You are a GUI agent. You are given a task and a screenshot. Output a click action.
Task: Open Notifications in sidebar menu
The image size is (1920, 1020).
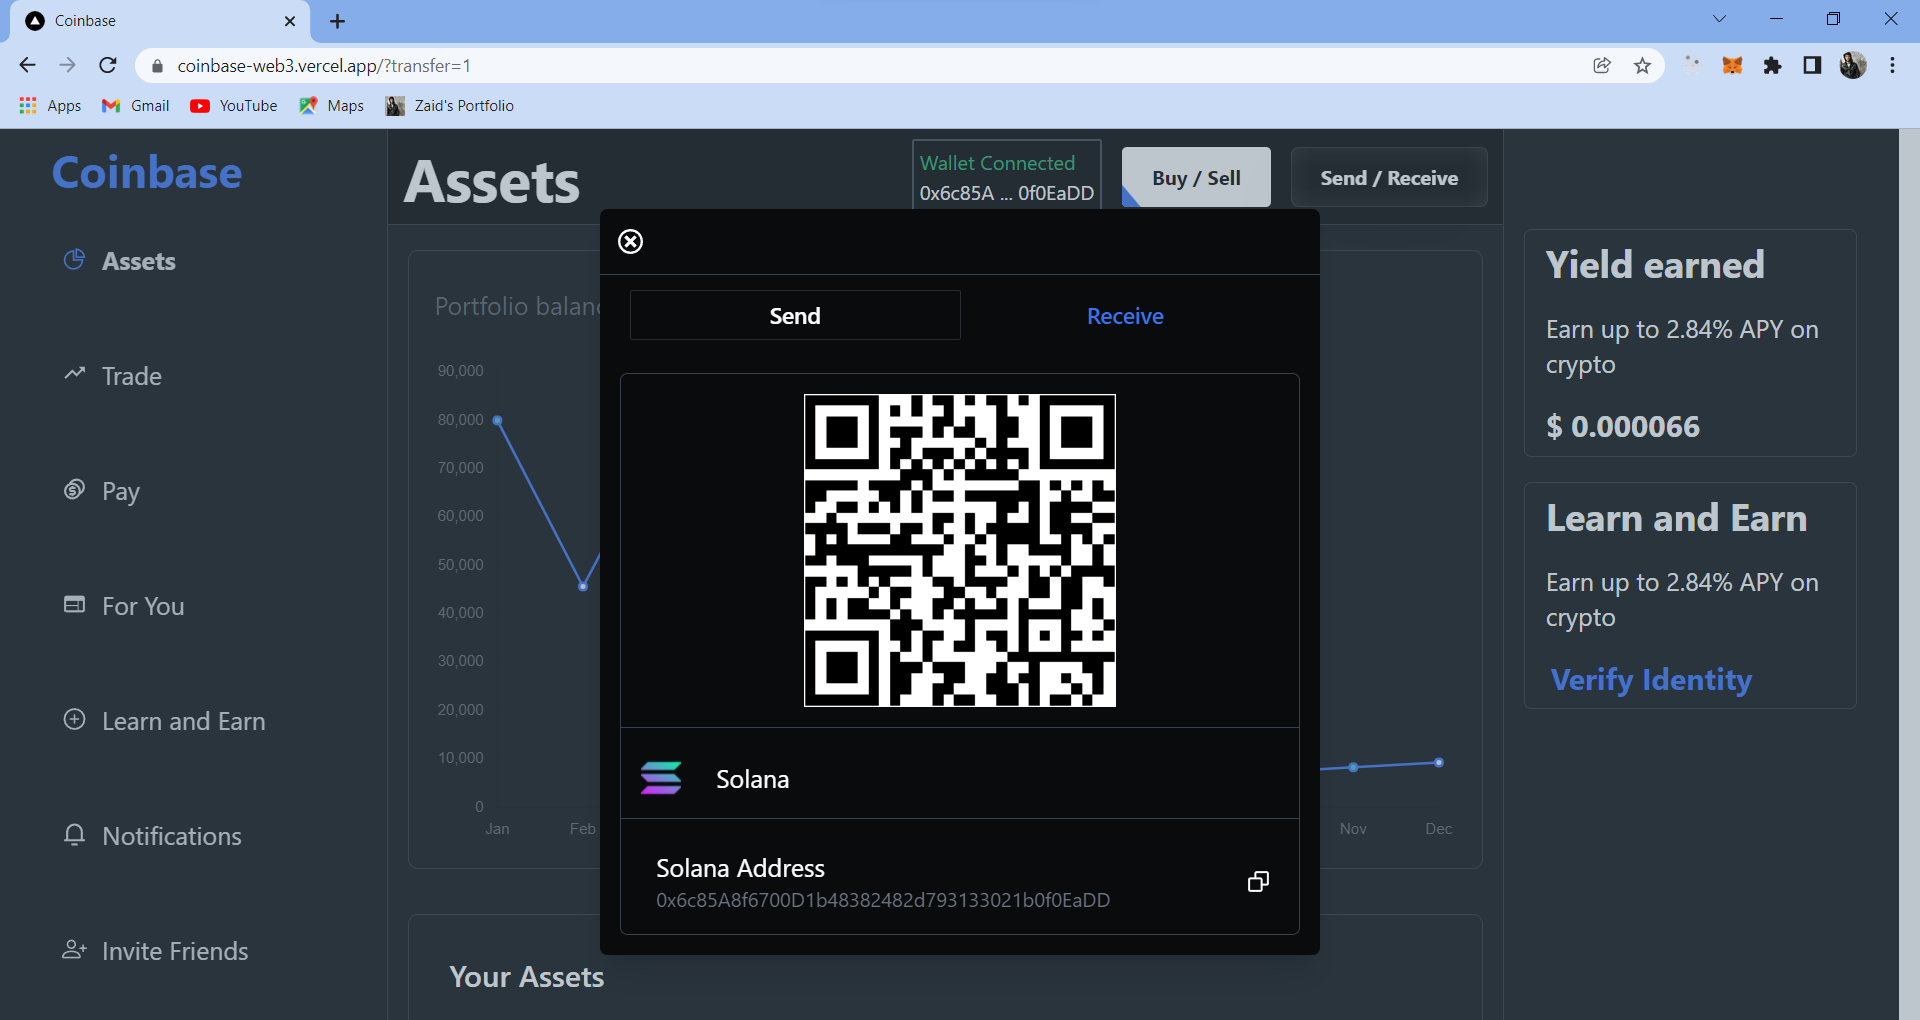(x=172, y=836)
